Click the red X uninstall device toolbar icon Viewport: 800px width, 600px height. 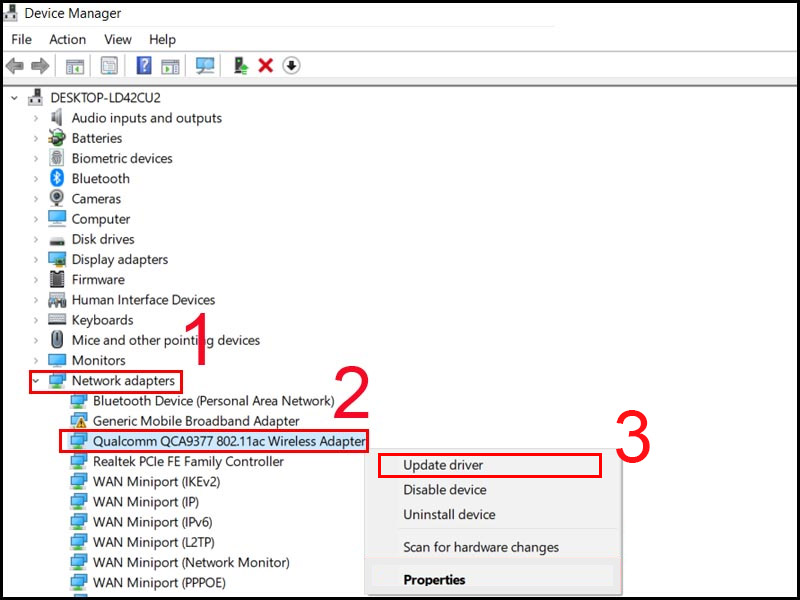click(266, 66)
